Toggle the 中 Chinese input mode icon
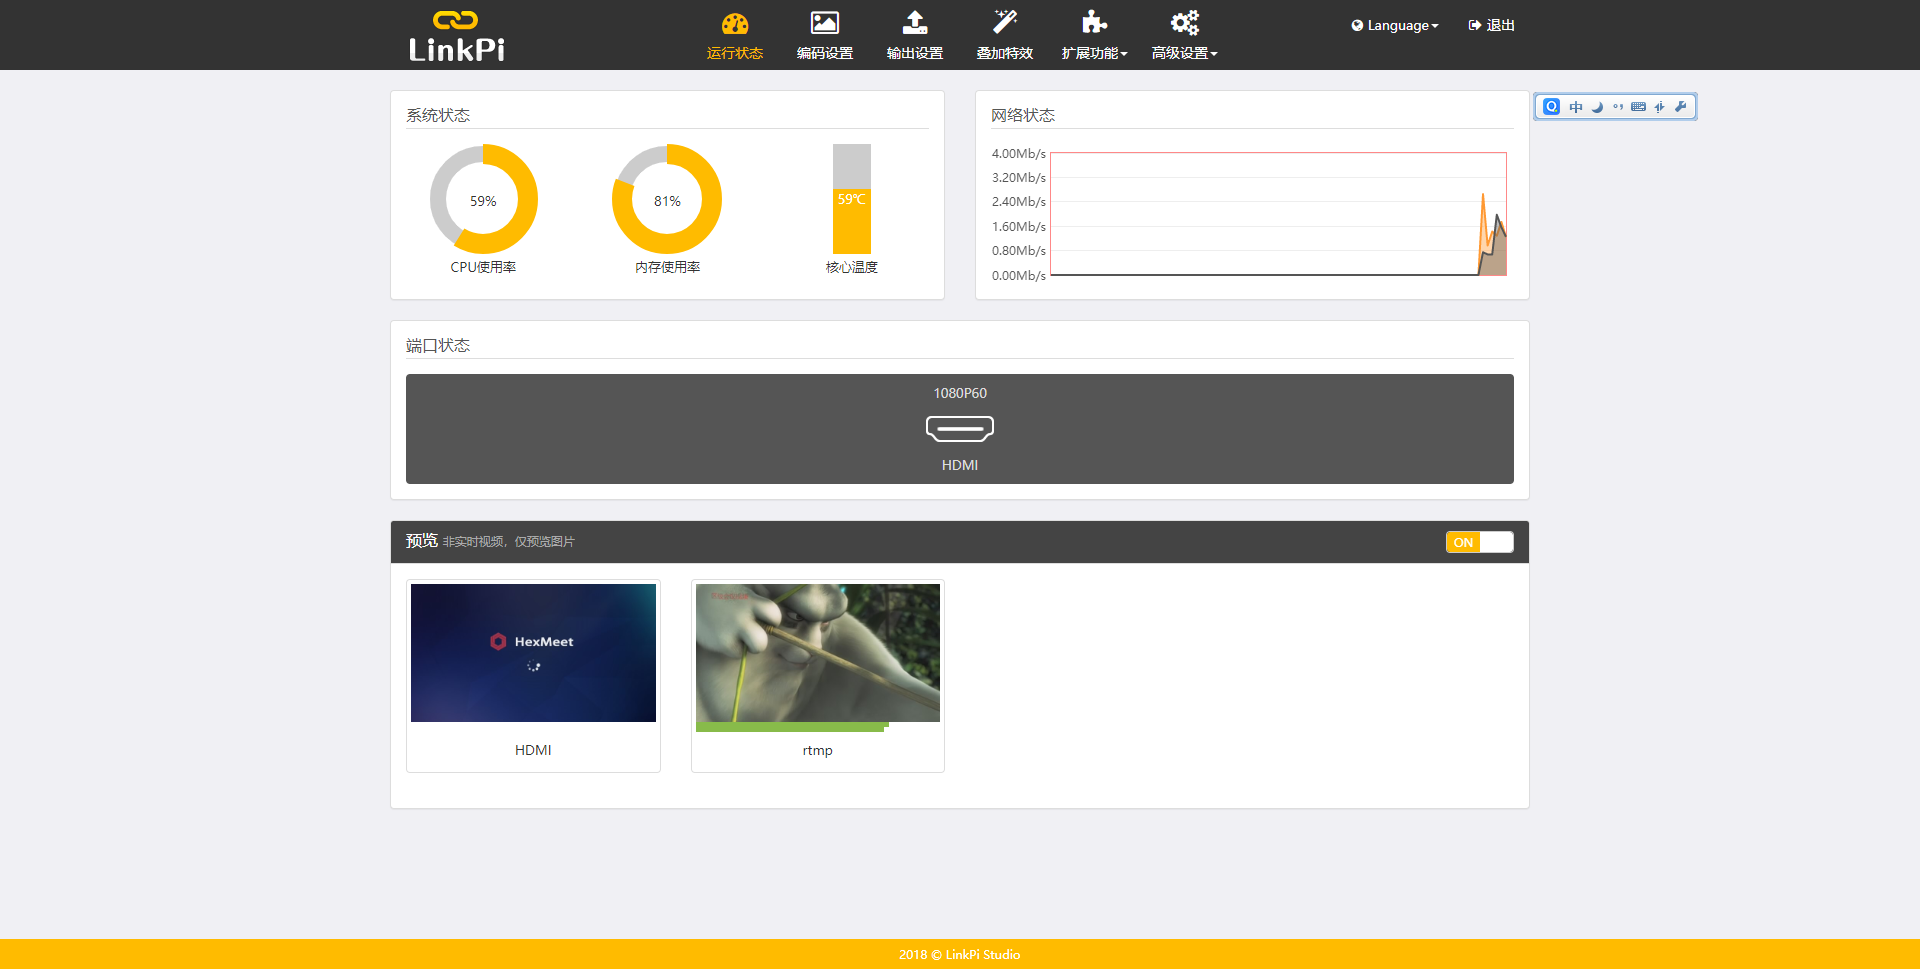The image size is (1920, 969). point(1576,107)
